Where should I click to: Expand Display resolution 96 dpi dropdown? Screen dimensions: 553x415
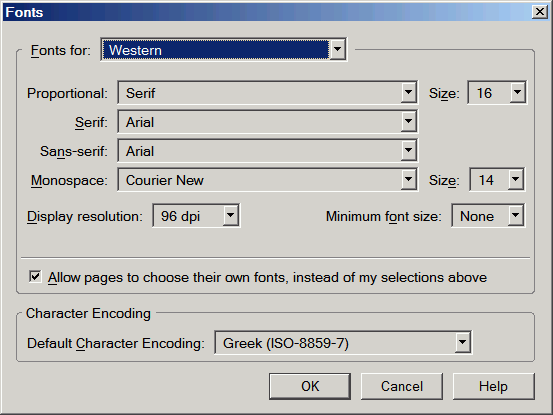click(196, 215)
